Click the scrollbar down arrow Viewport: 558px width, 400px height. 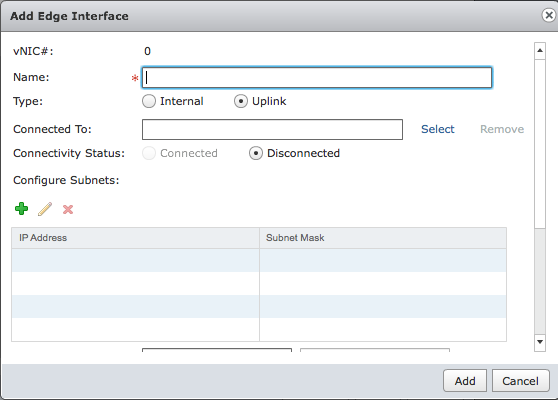(x=540, y=342)
